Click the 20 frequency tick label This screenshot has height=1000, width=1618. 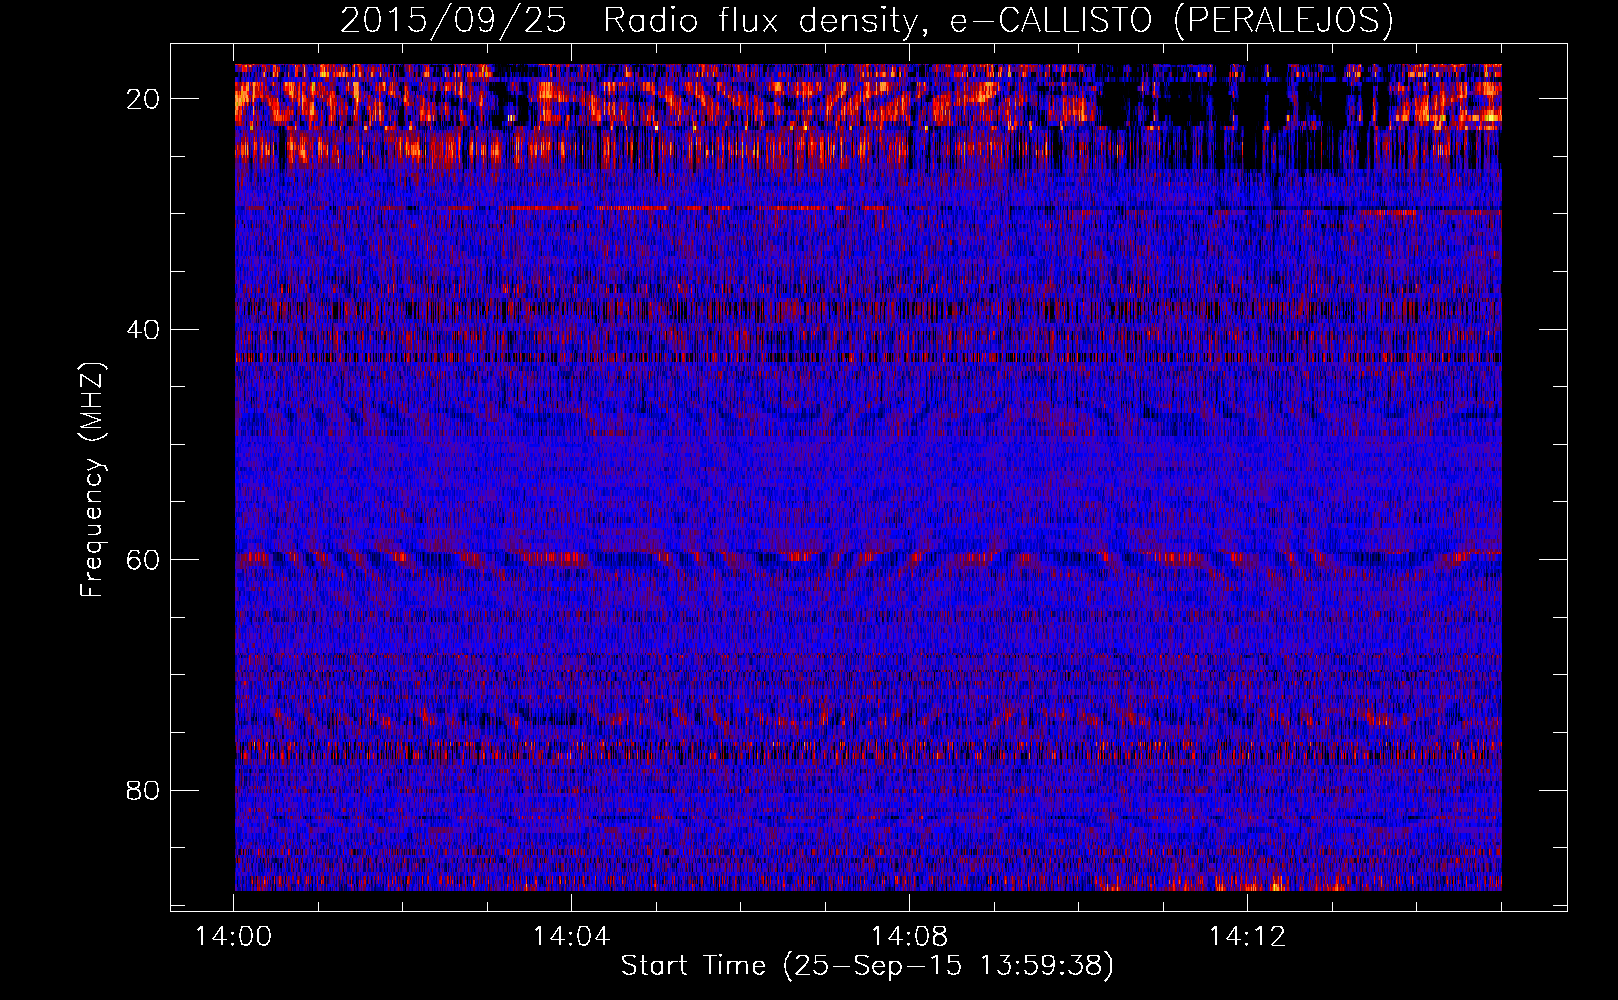tap(144, 99)
